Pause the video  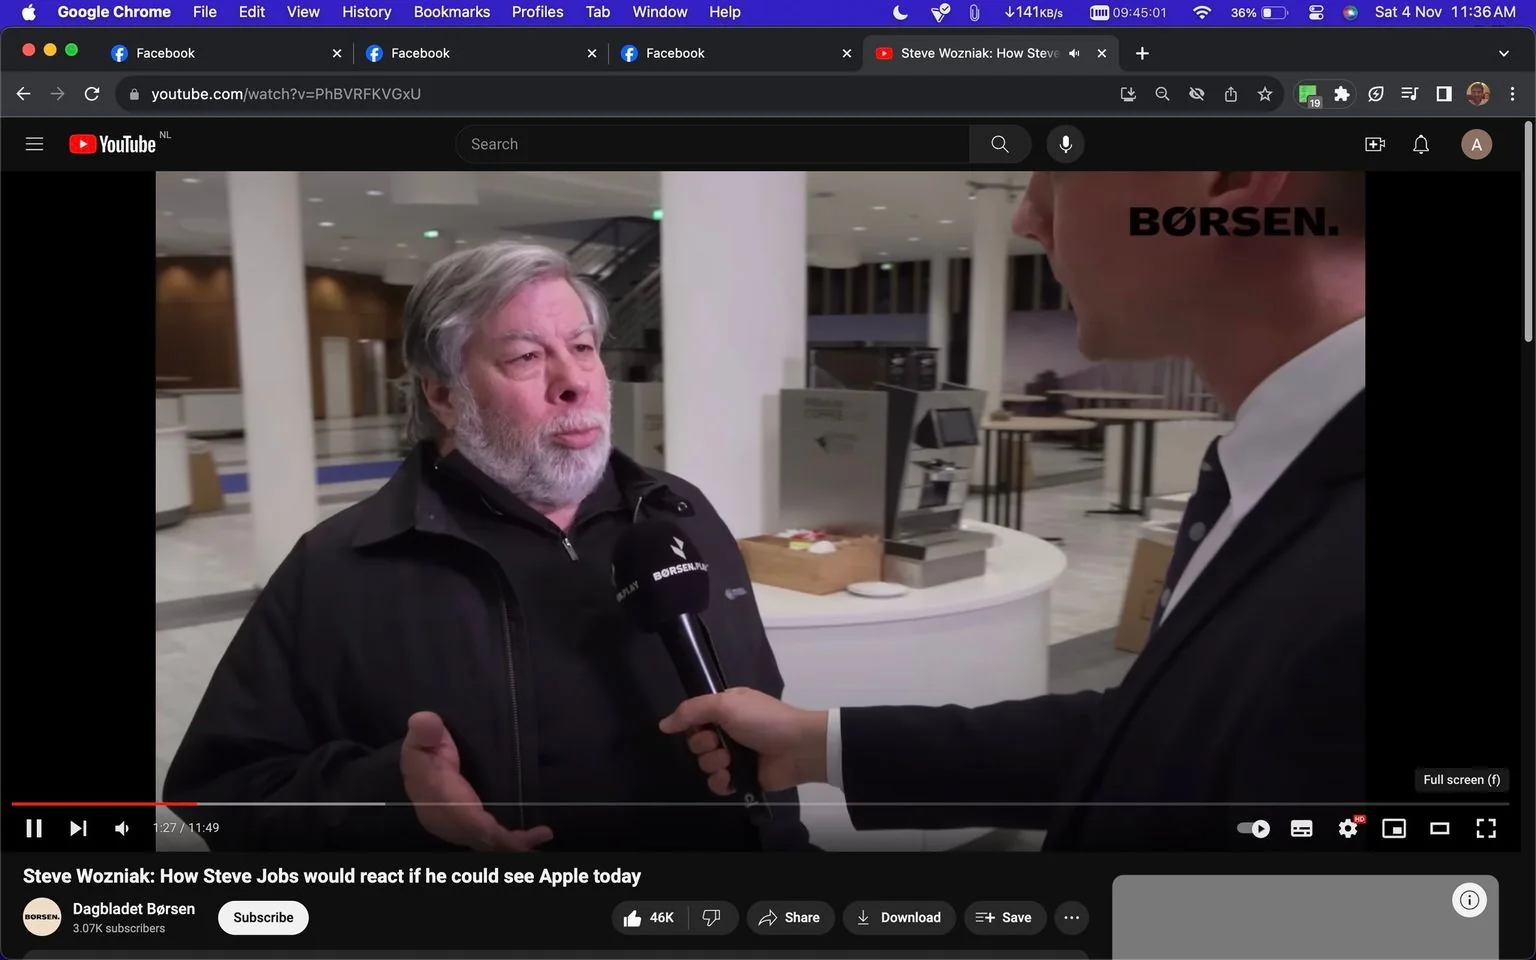(x=34, y=828)
